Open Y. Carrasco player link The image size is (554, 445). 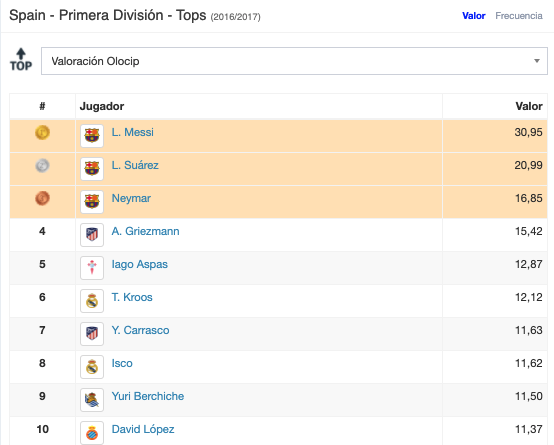(x=140, y=330)
